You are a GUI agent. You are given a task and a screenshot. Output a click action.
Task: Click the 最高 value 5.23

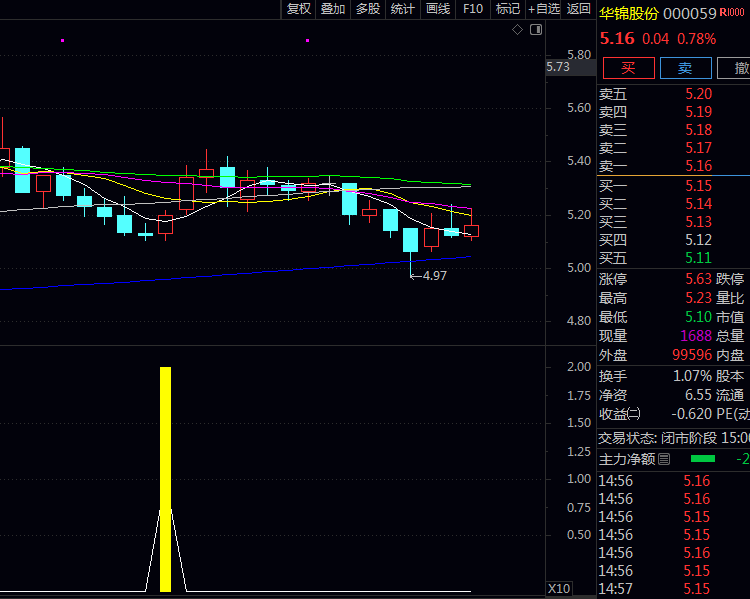(x=698, y=298)
